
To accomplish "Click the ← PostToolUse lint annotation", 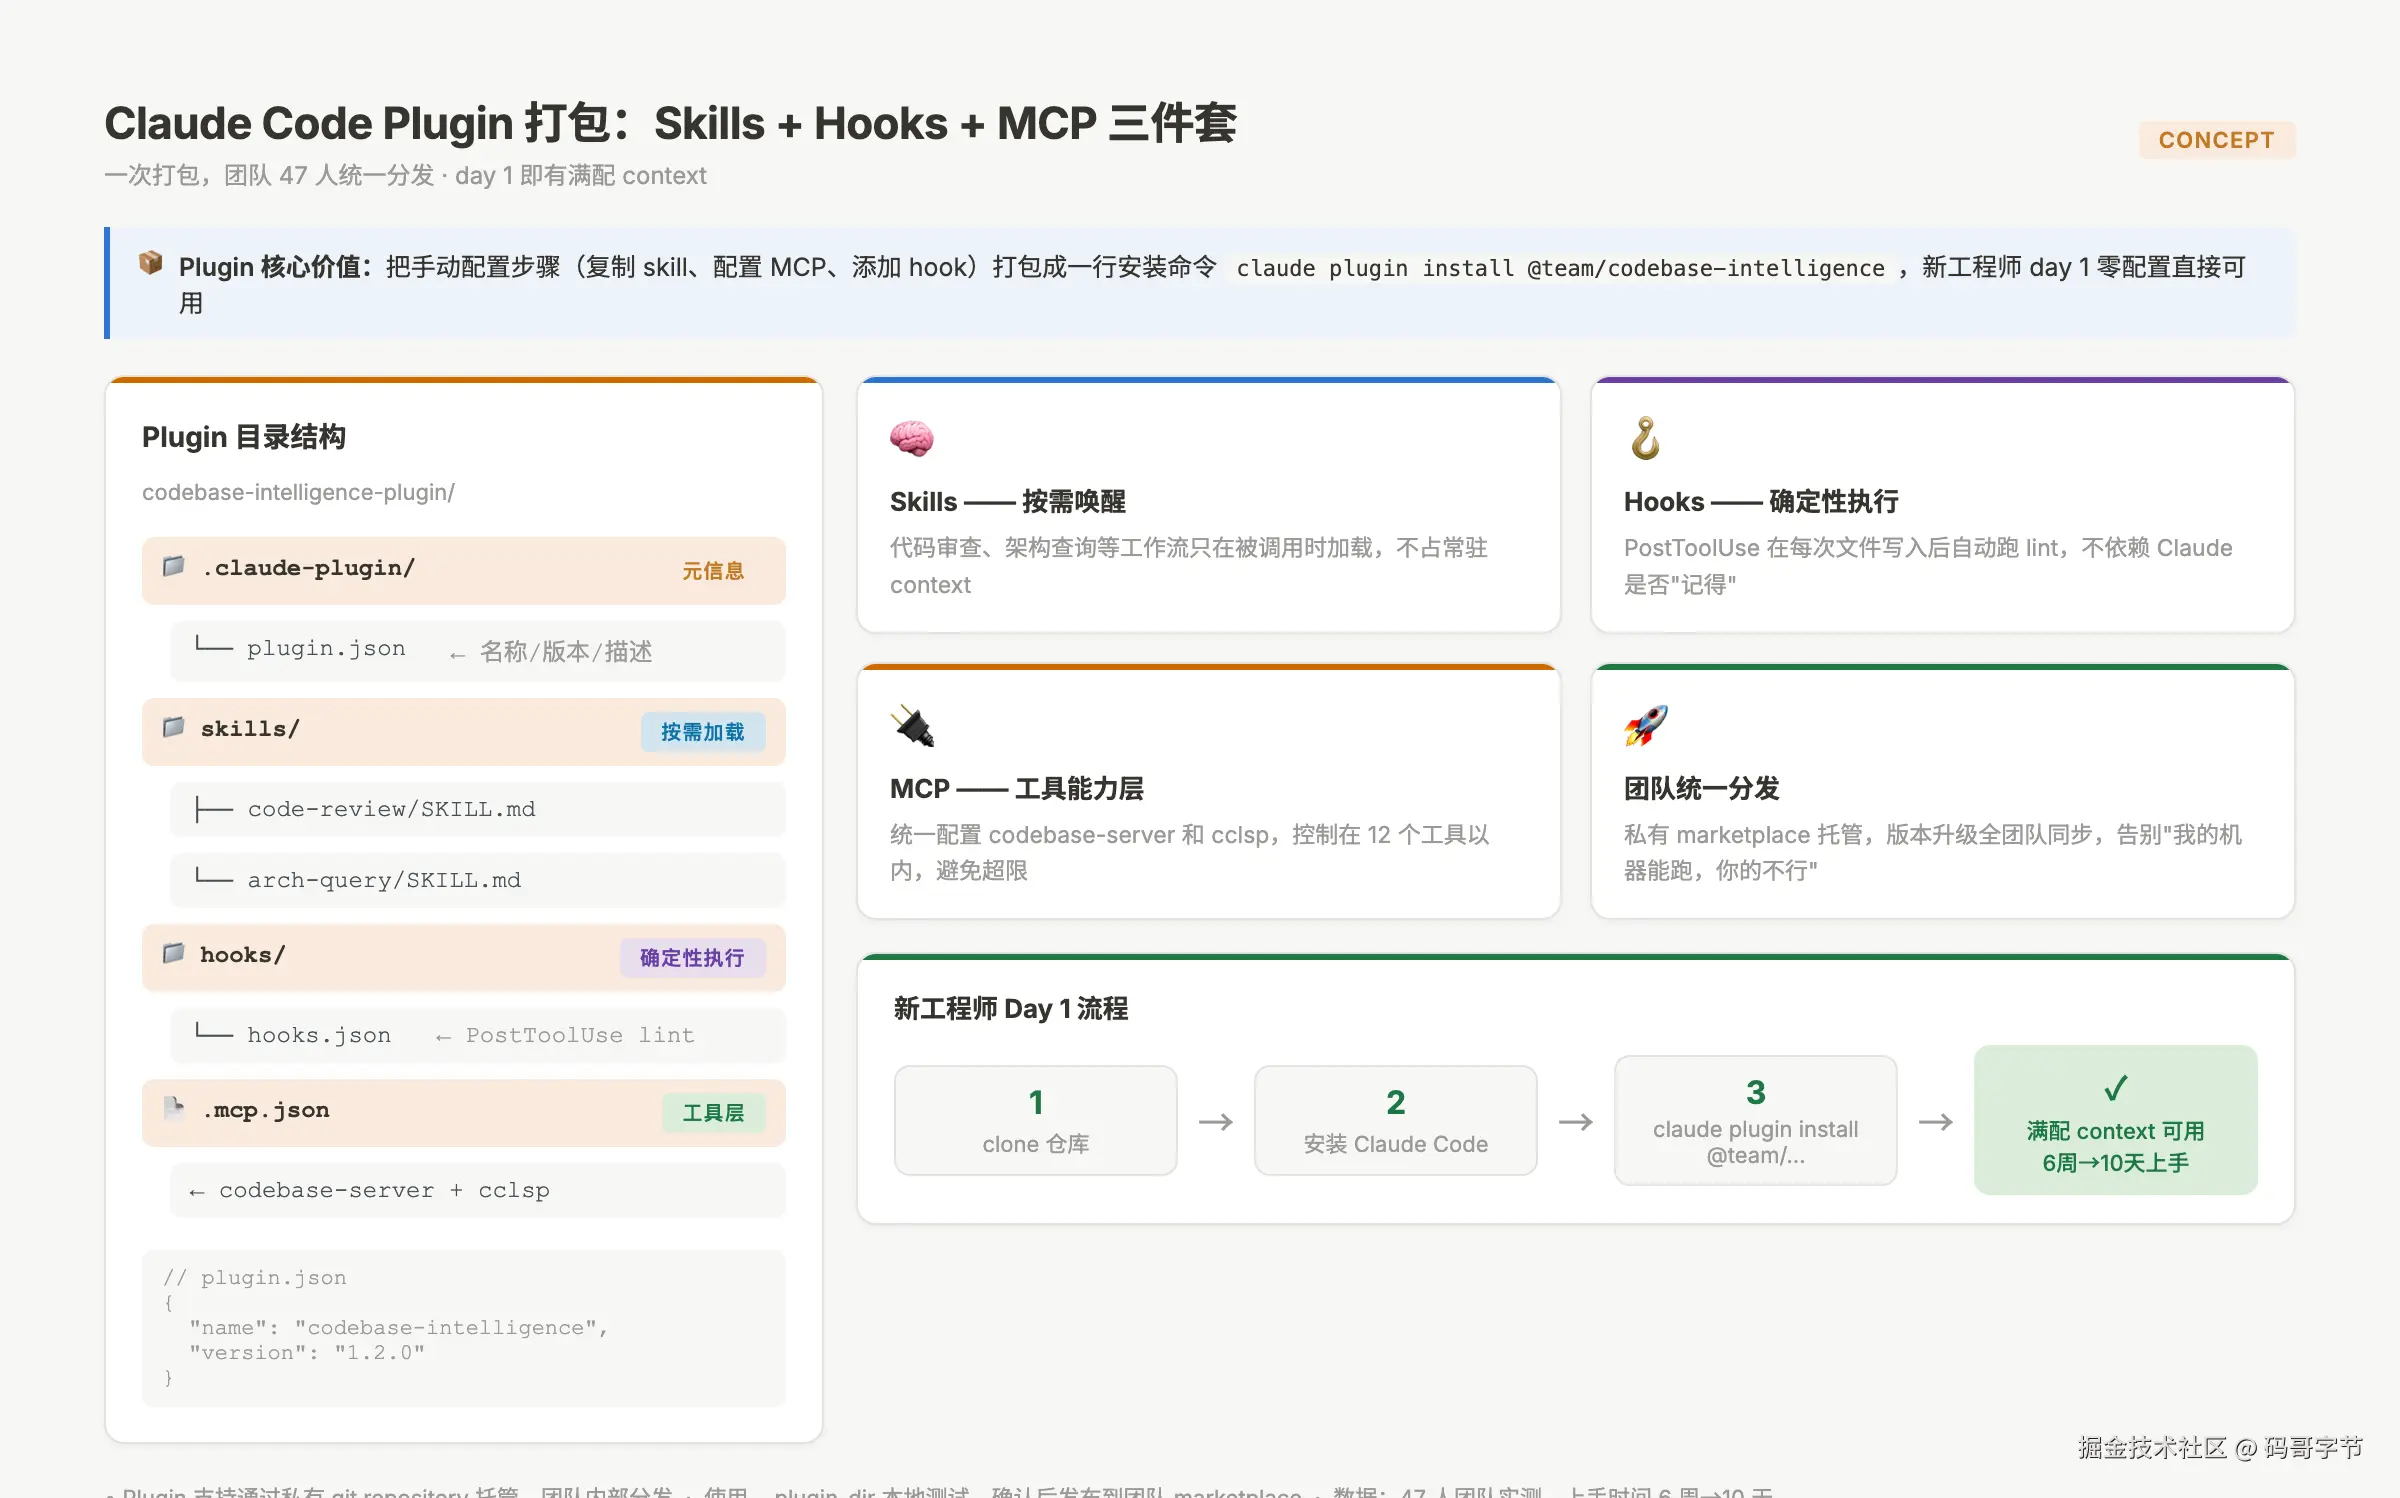I will click(565, 1035).
